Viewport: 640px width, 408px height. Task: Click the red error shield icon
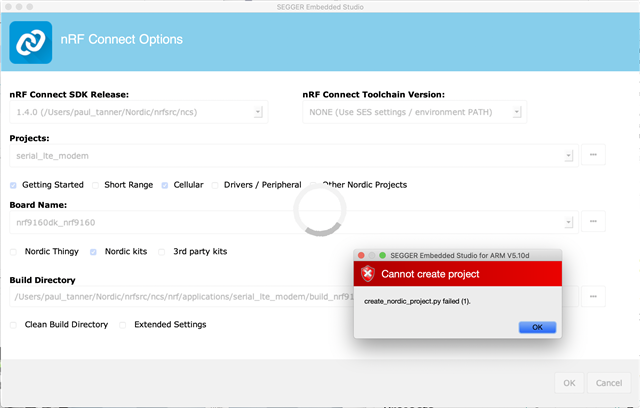[x=368, y=273]
